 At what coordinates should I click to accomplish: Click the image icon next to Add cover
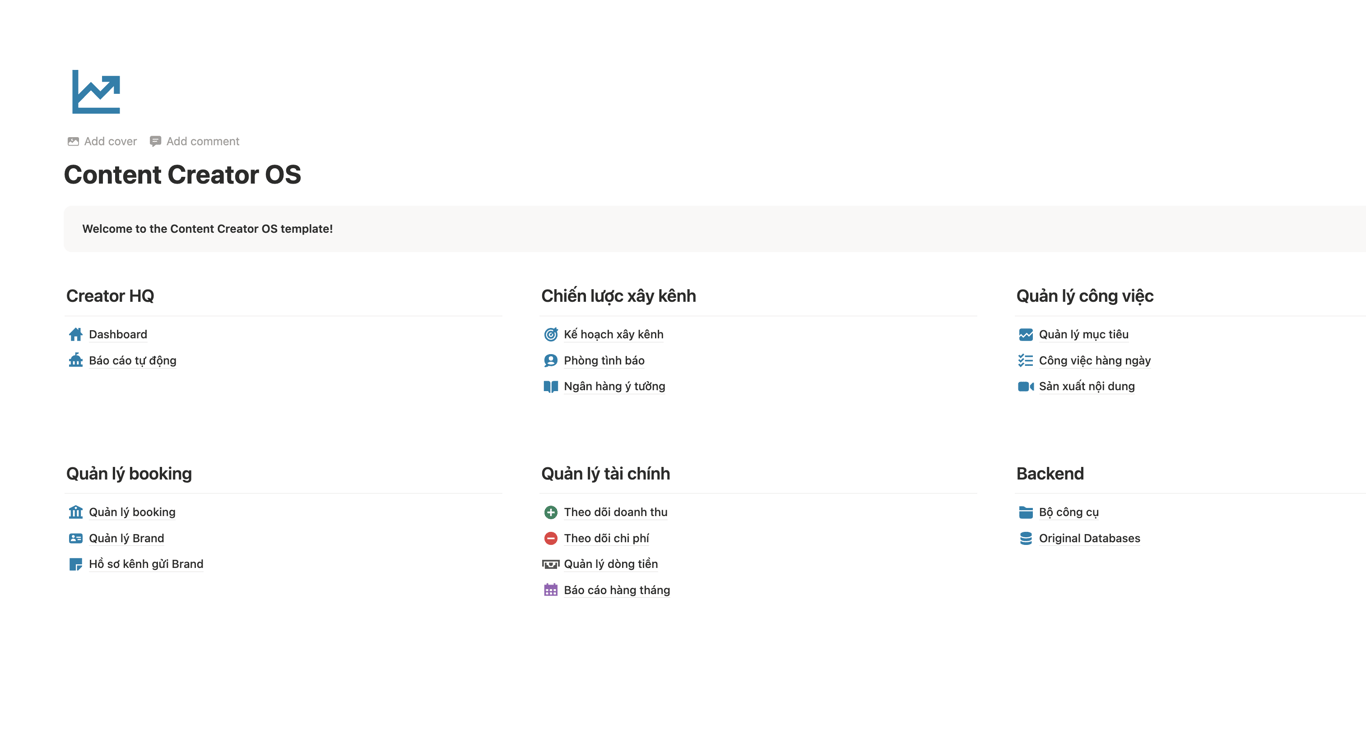coord(73,141)
